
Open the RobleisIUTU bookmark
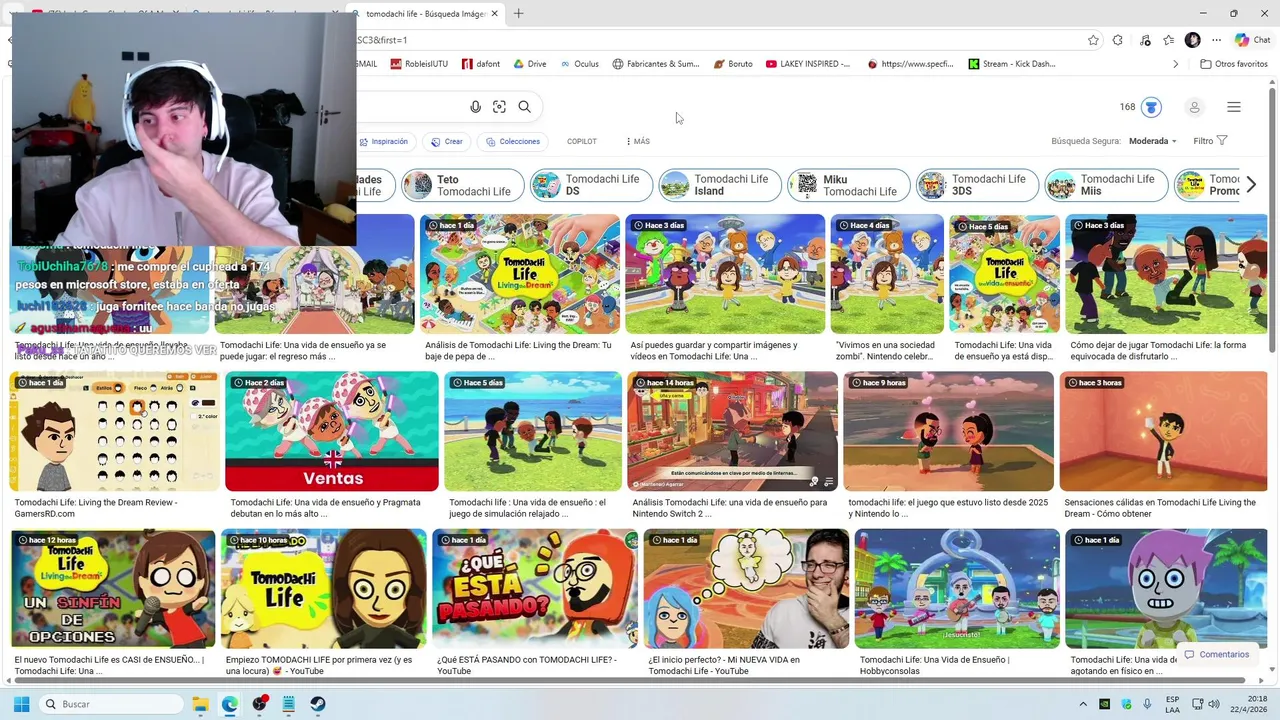418,64
